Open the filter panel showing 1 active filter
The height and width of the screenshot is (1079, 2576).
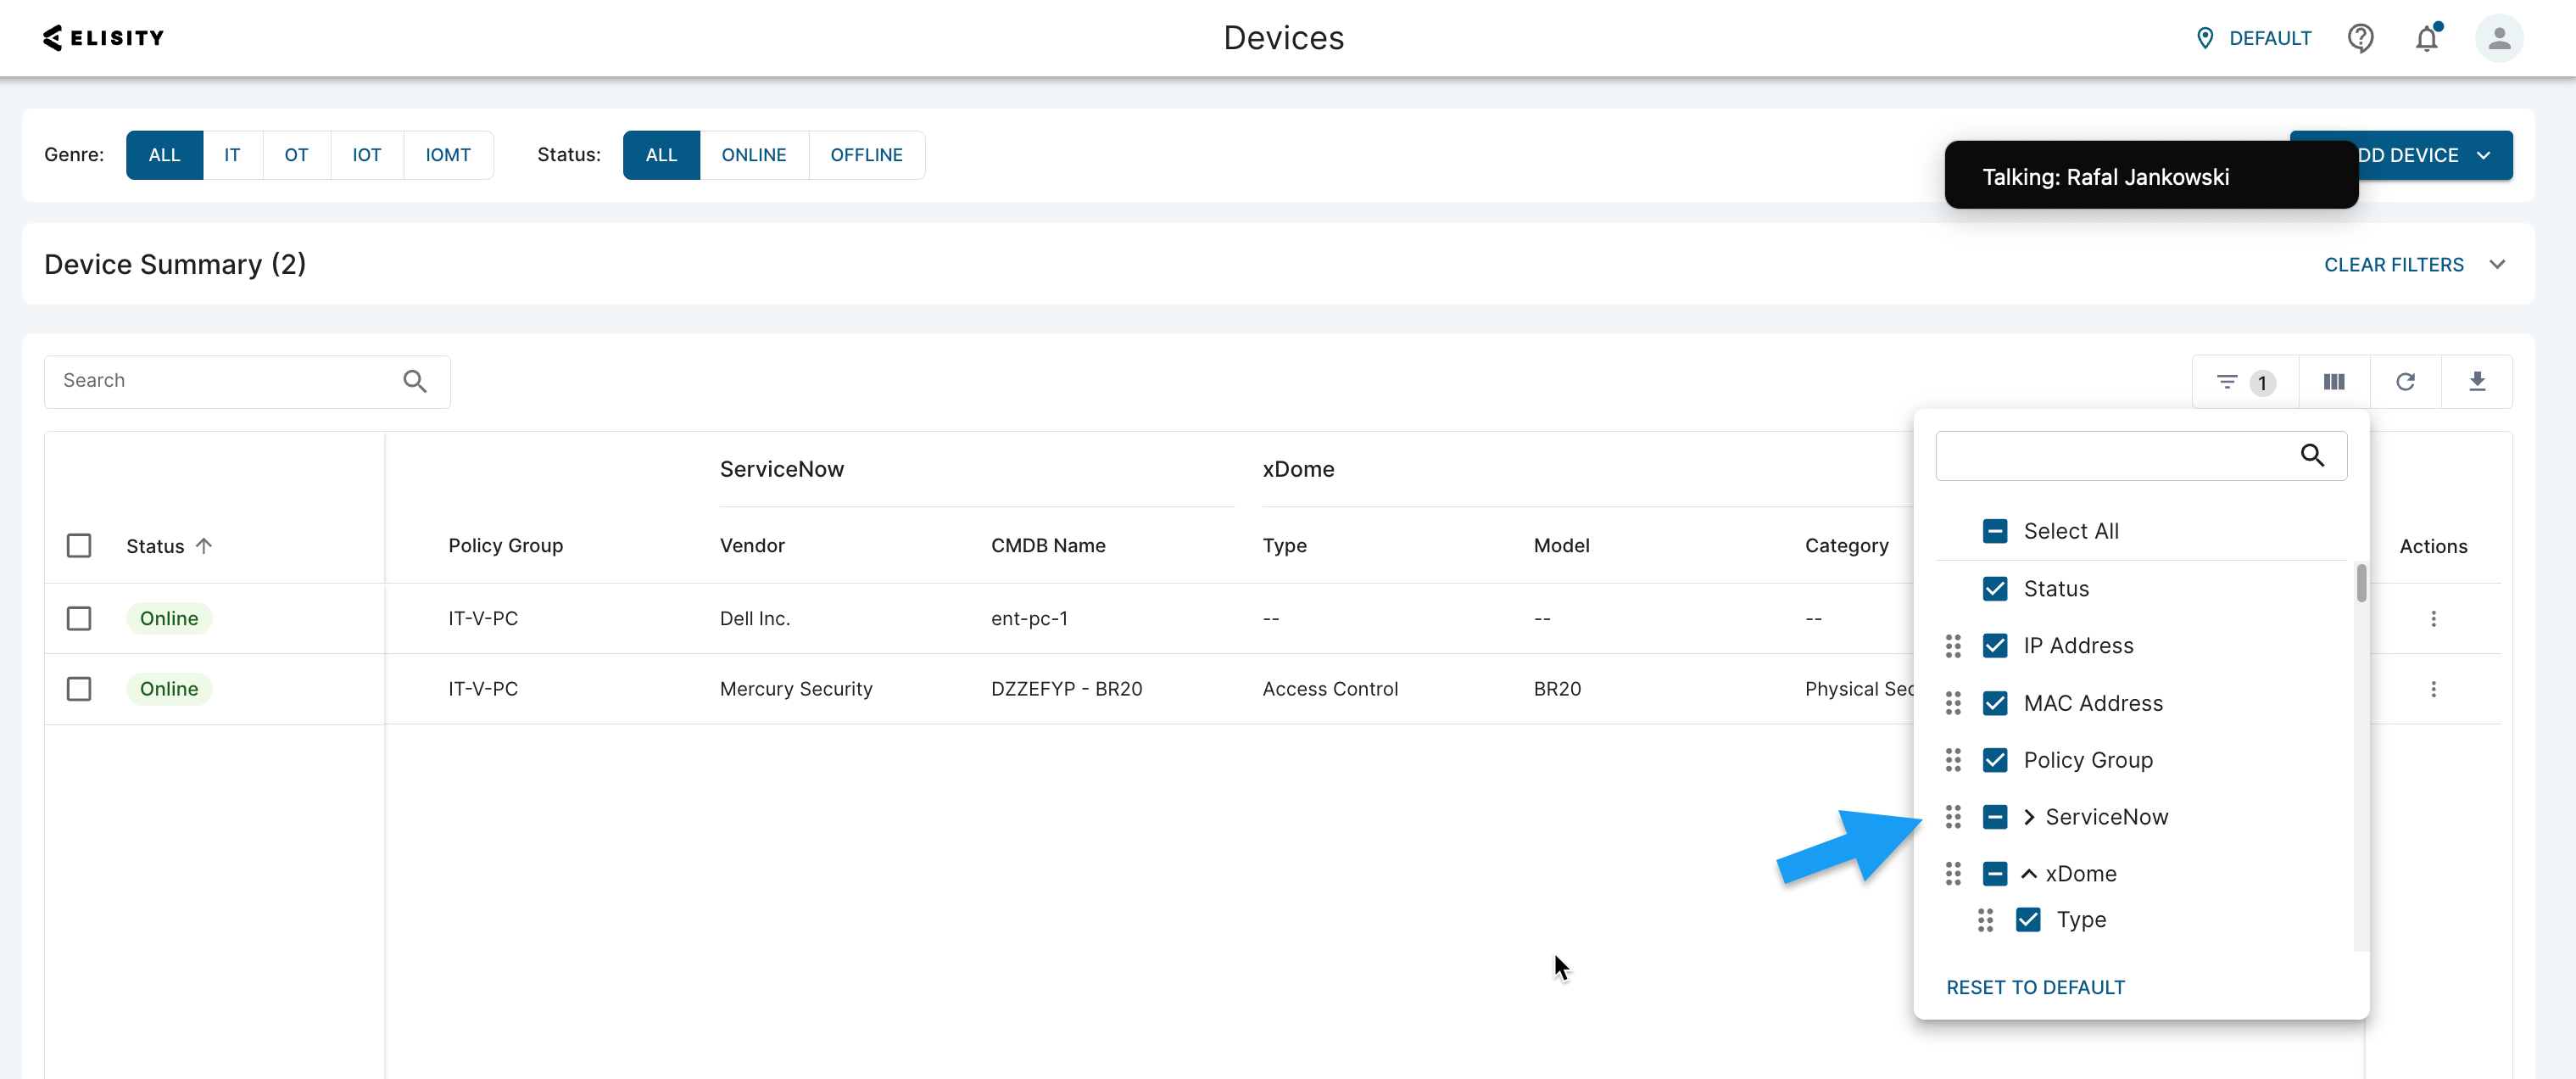pos(2241,381)
